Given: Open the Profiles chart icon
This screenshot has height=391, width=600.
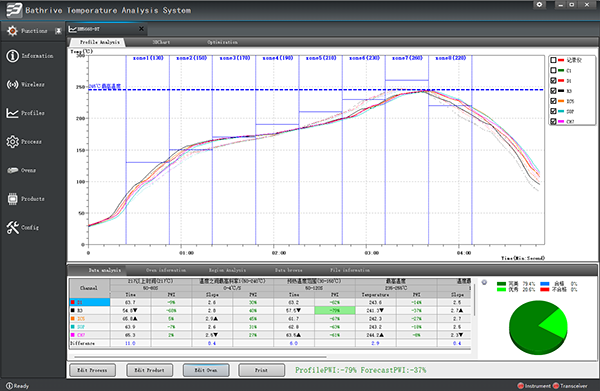Looking at the screenshot, I should [12, 113].
